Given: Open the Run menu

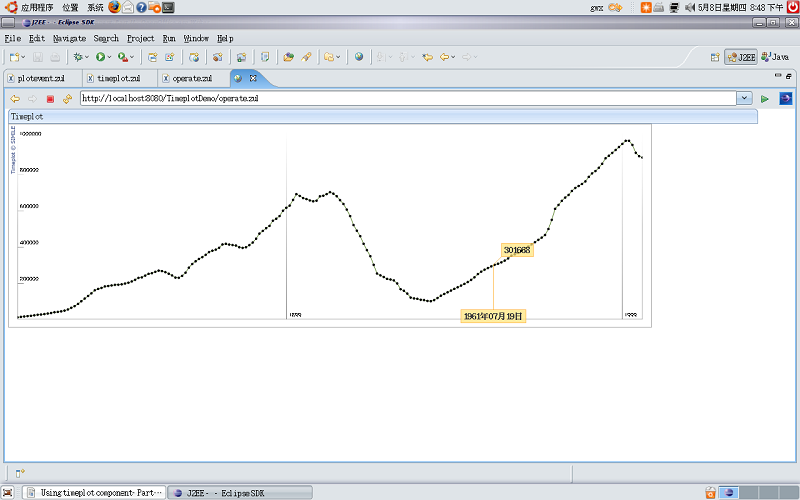Looking at the screenshot, I should 169,38.
